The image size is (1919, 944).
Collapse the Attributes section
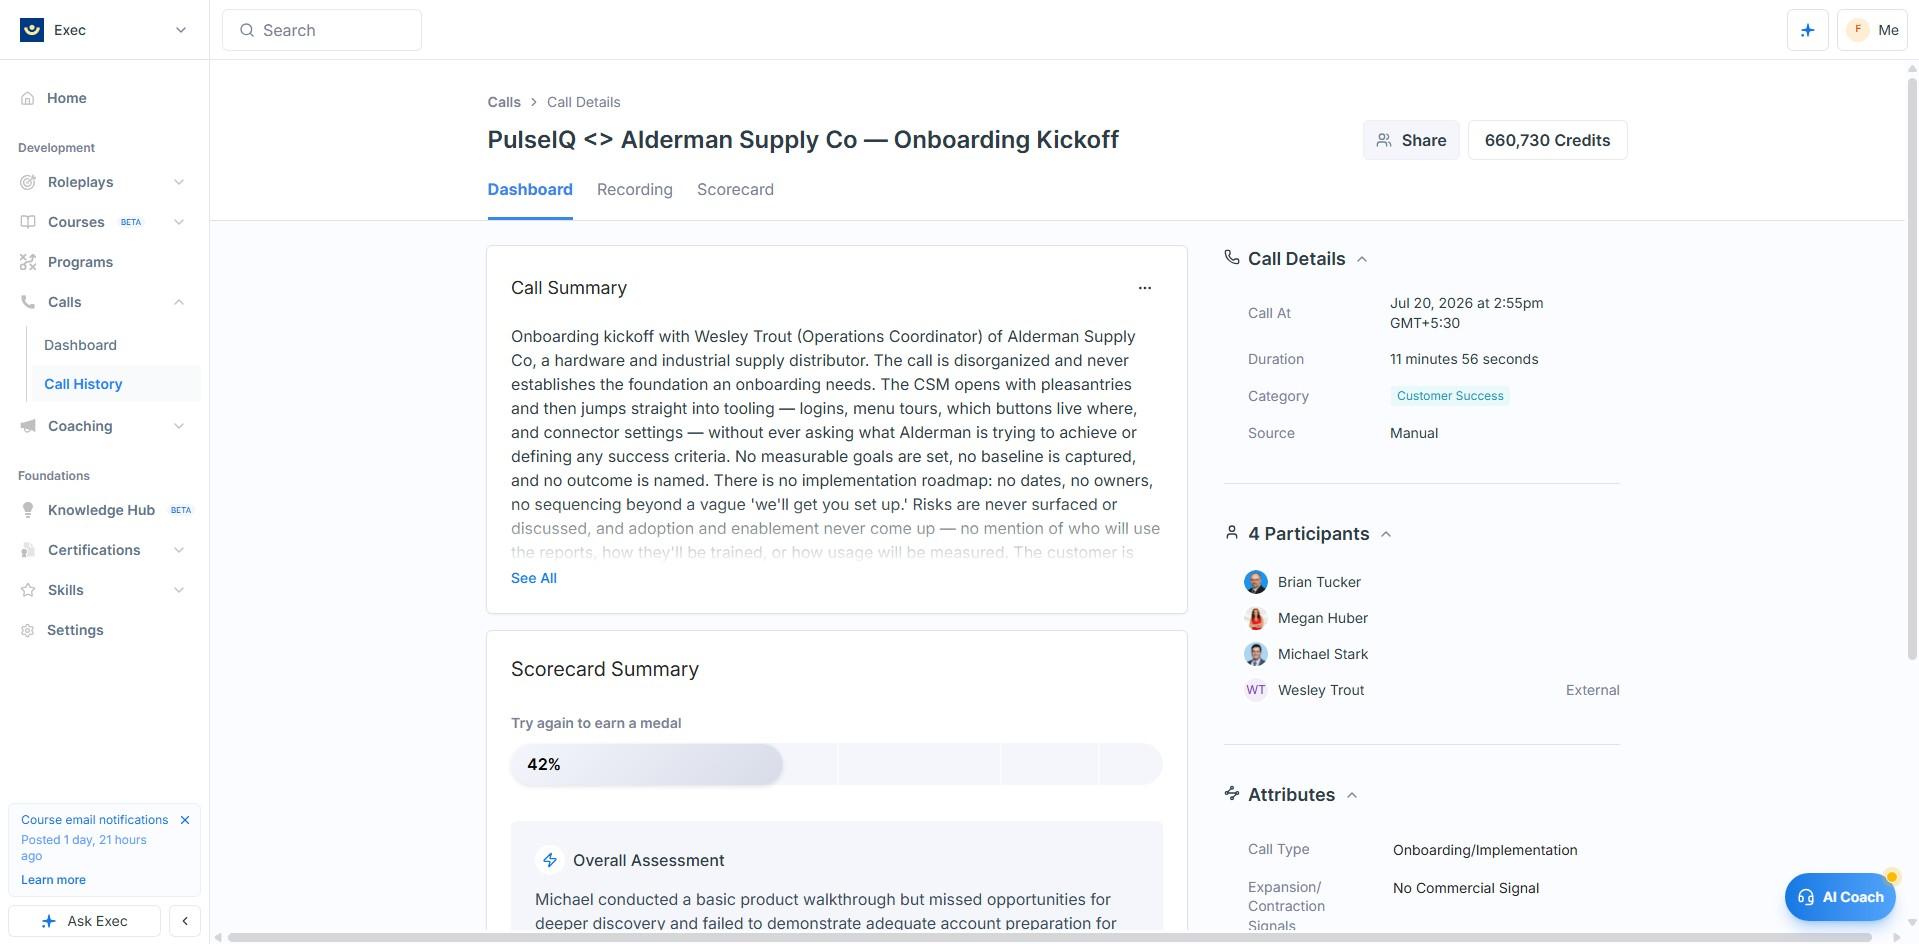pyautogui.click(x=1352, y=795)
